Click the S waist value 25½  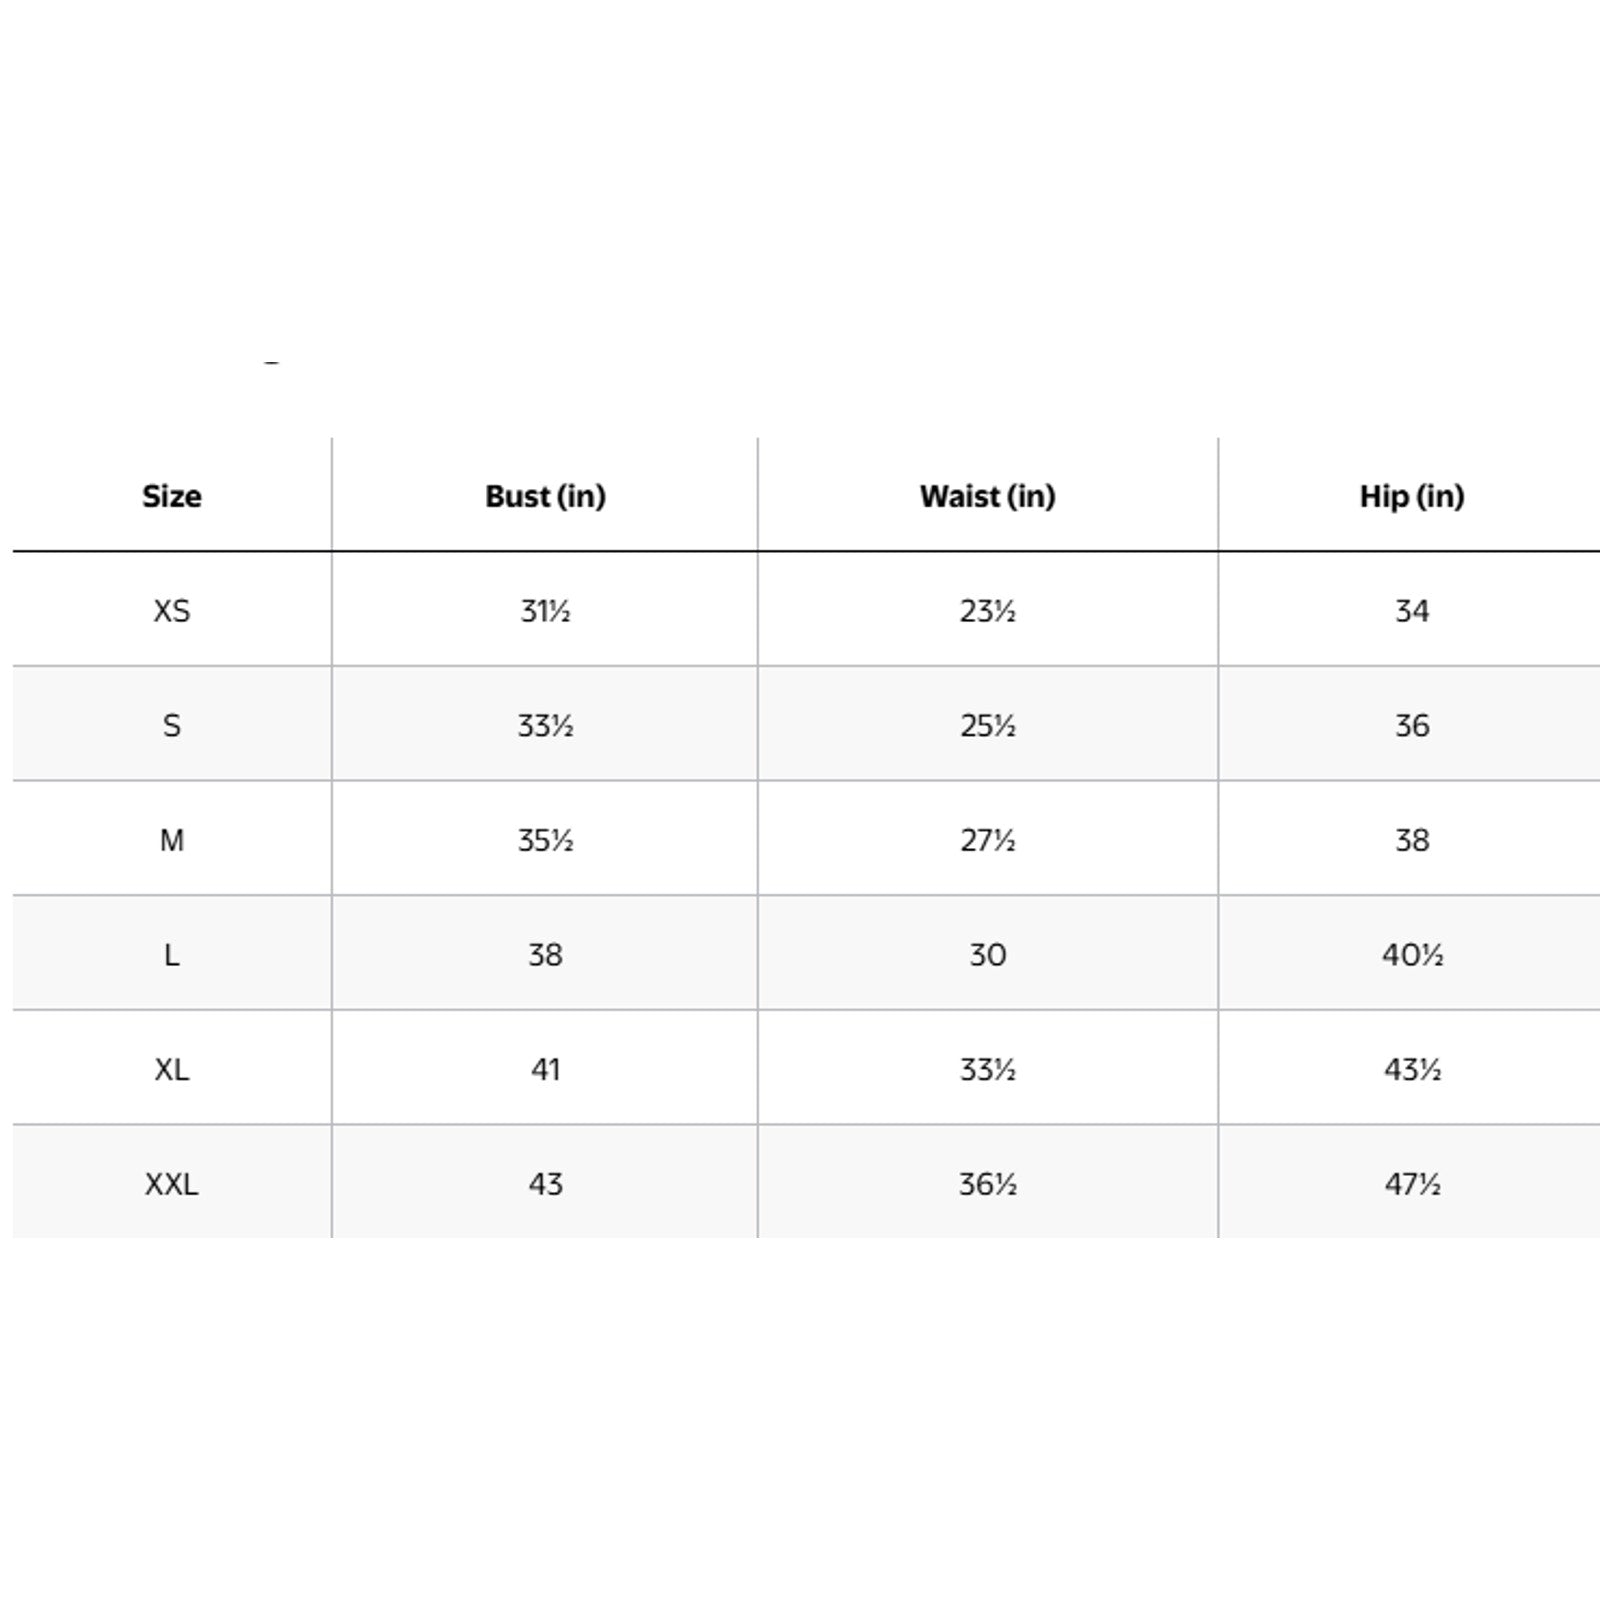[x=987, y=725]
